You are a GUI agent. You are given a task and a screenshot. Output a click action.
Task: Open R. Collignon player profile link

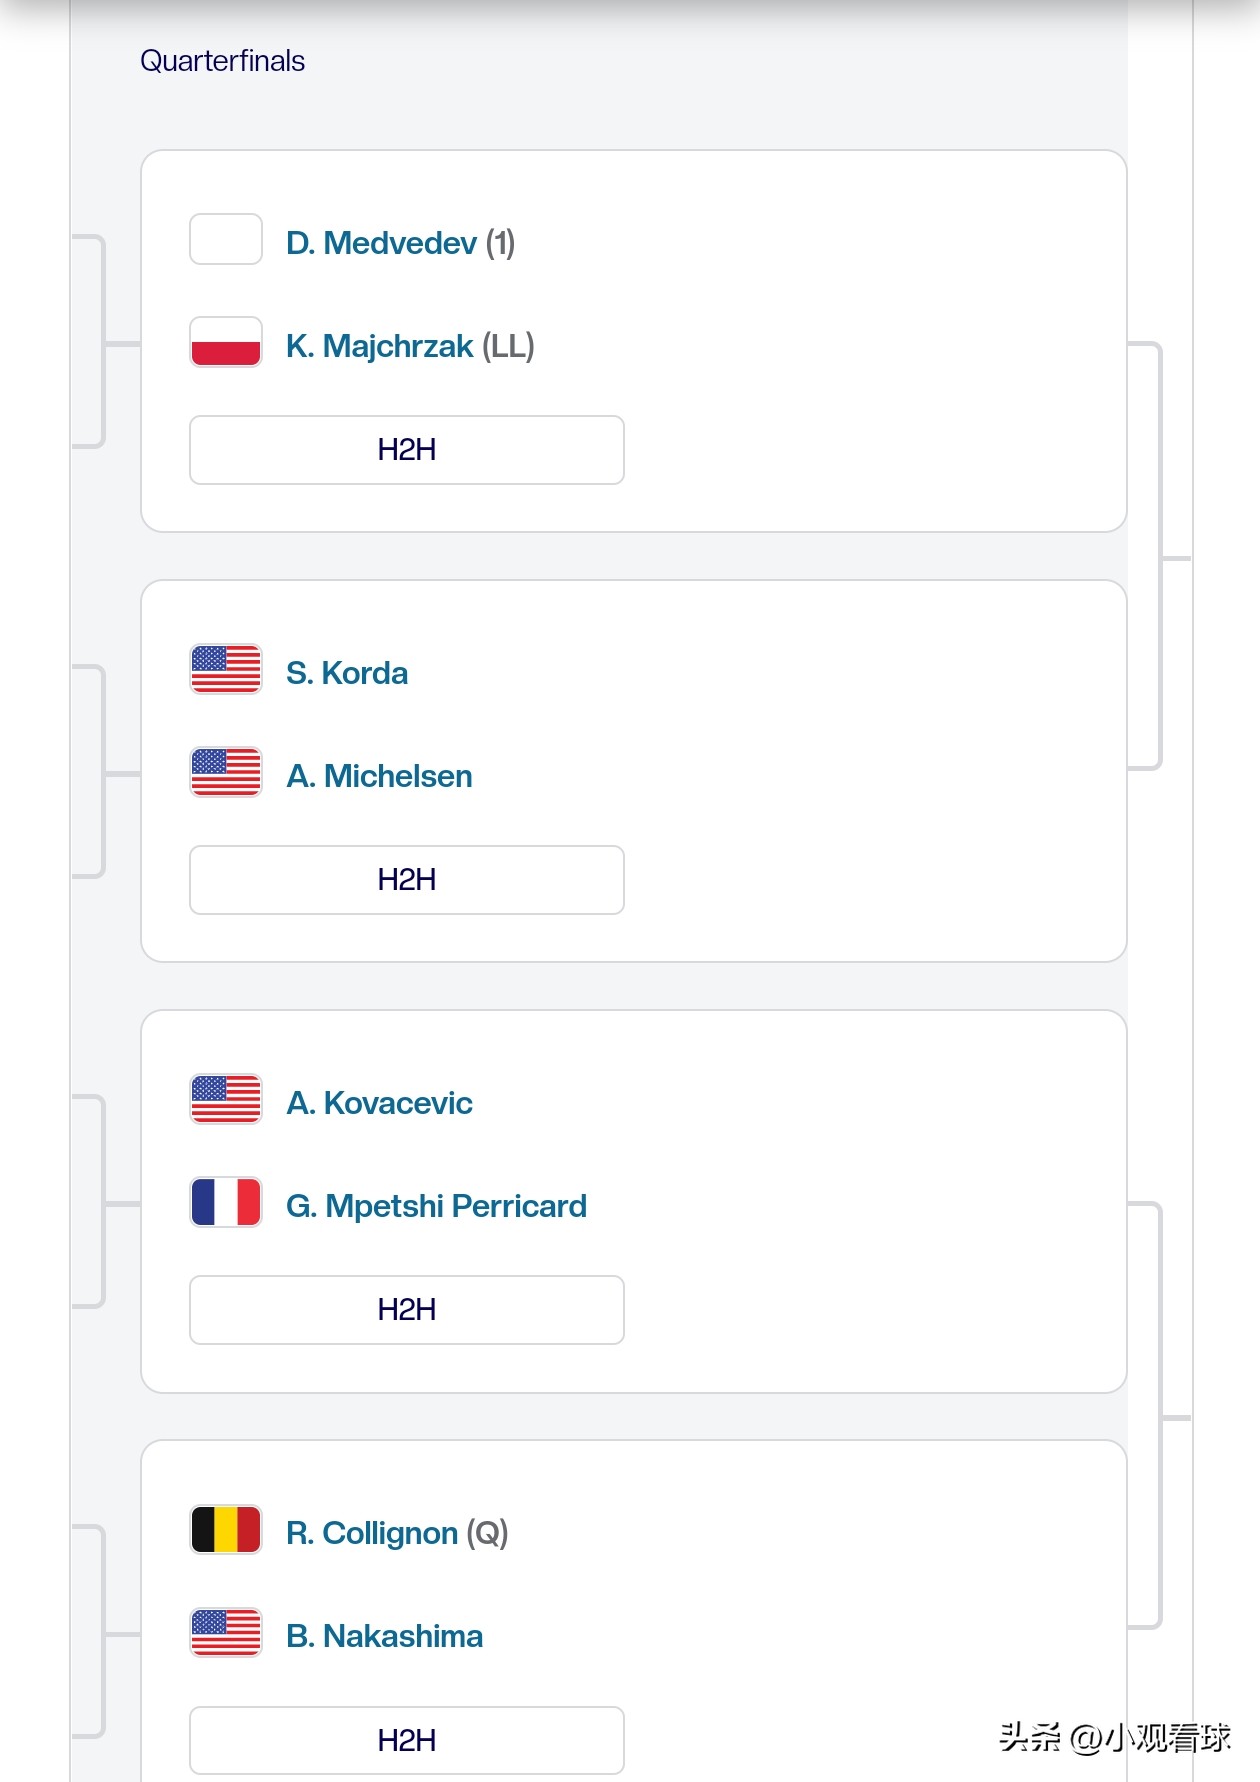pos(372,1533)
